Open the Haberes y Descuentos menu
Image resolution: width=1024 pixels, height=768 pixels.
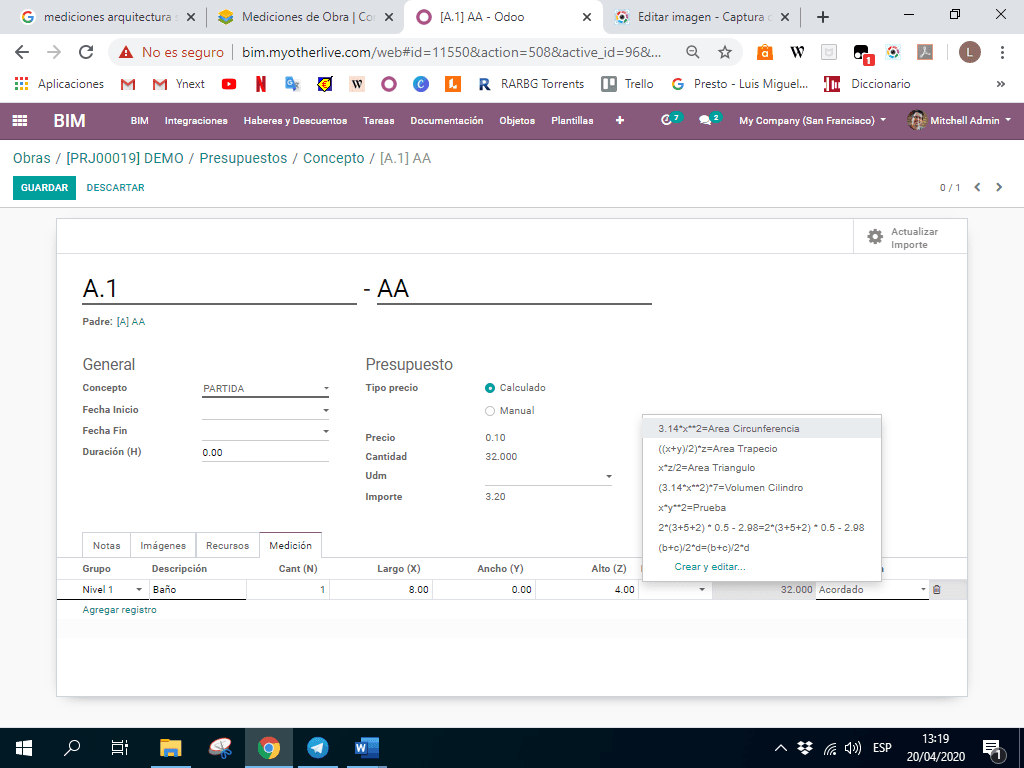click(x=295, y=120)
